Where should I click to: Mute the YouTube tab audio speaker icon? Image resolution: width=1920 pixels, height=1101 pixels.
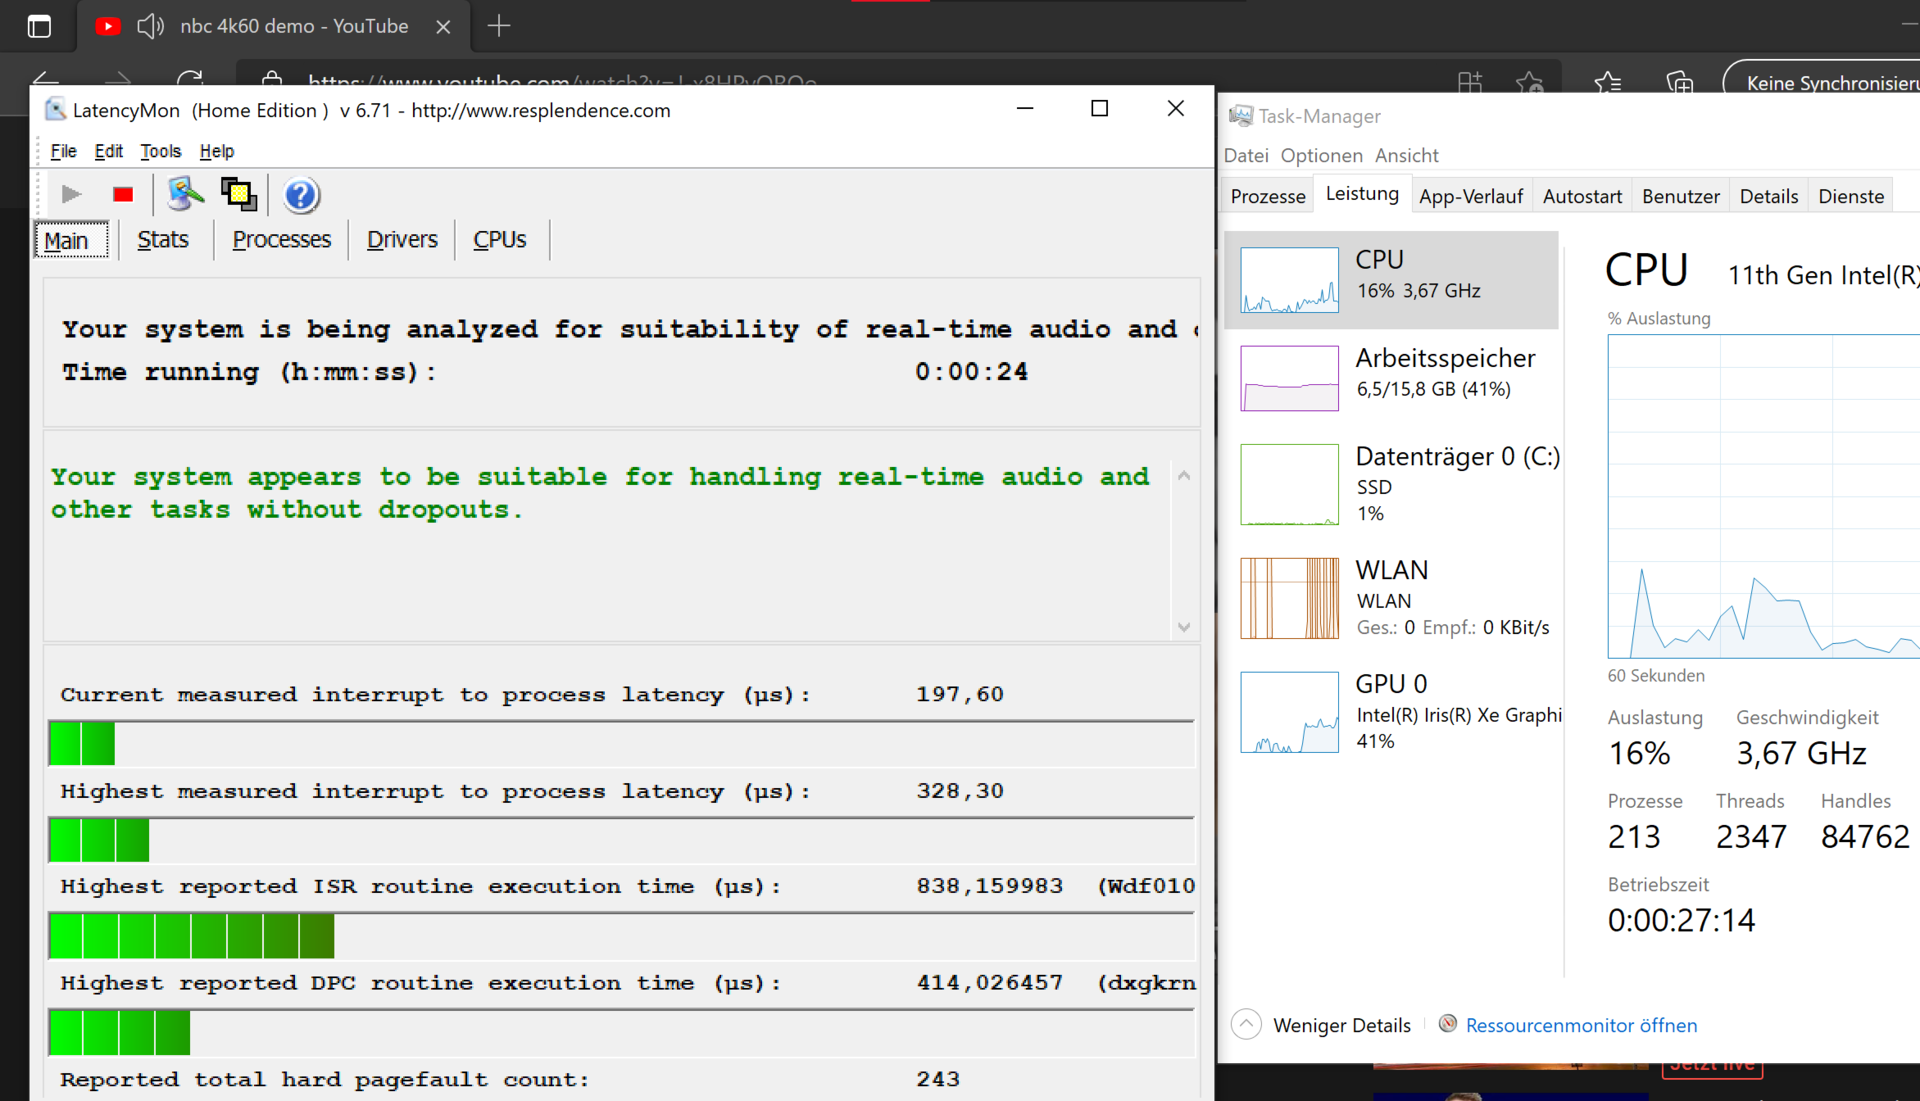point(150,26)
